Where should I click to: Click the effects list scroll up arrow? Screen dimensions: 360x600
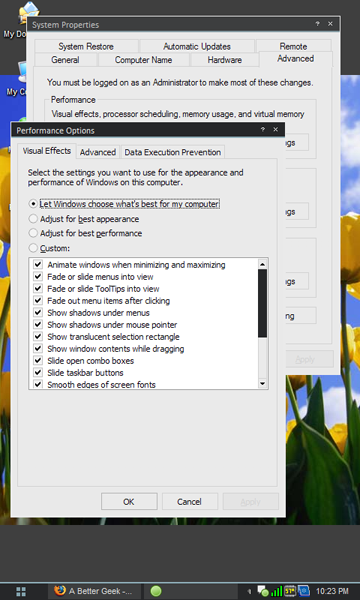[x=262, y=264]
